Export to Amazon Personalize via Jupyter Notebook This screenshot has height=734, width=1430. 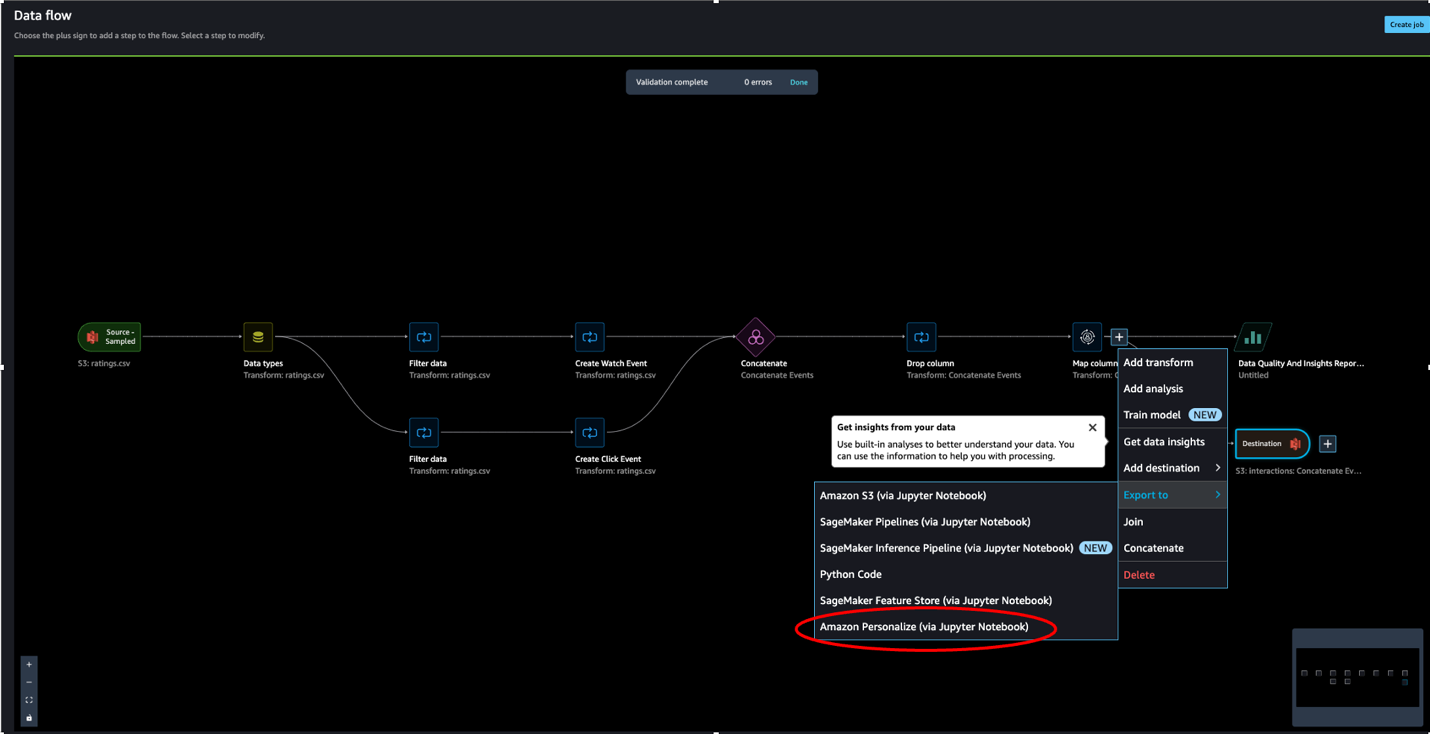(x=966, y=627)
